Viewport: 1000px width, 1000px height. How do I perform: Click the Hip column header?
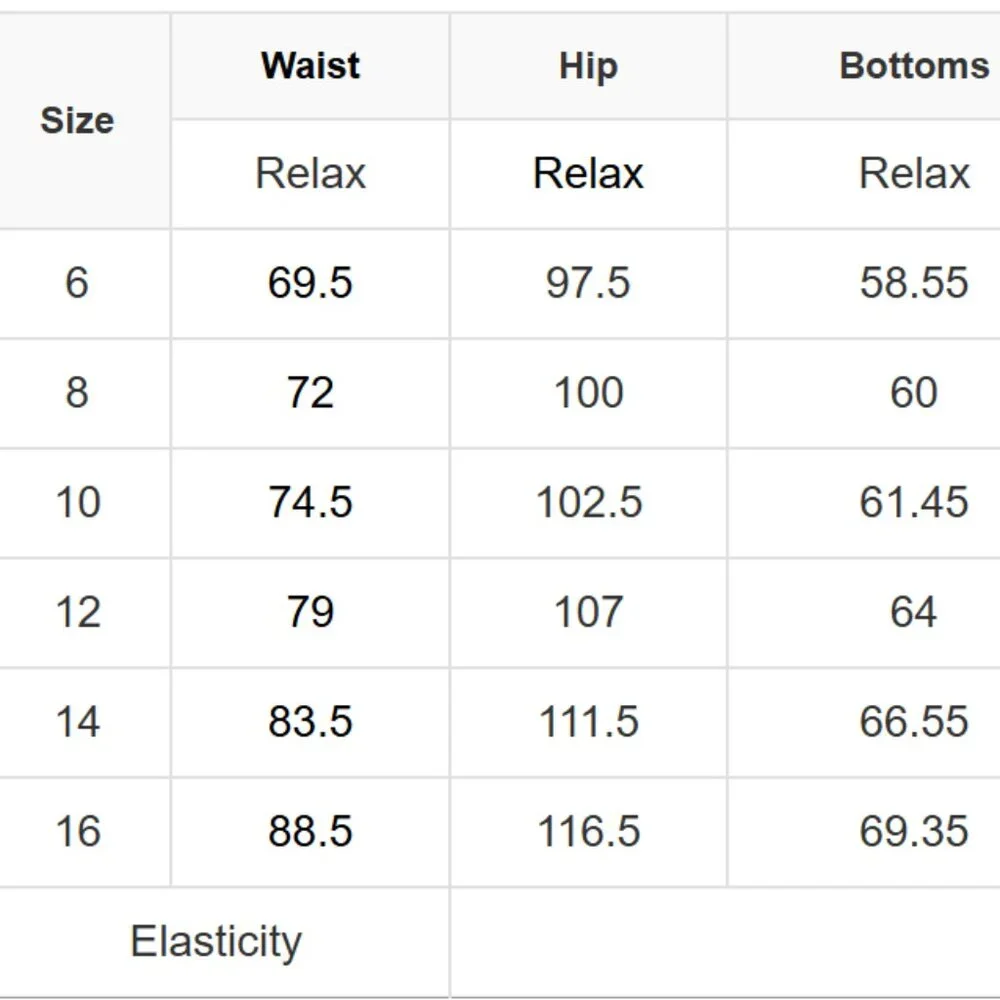coord(588,66)
